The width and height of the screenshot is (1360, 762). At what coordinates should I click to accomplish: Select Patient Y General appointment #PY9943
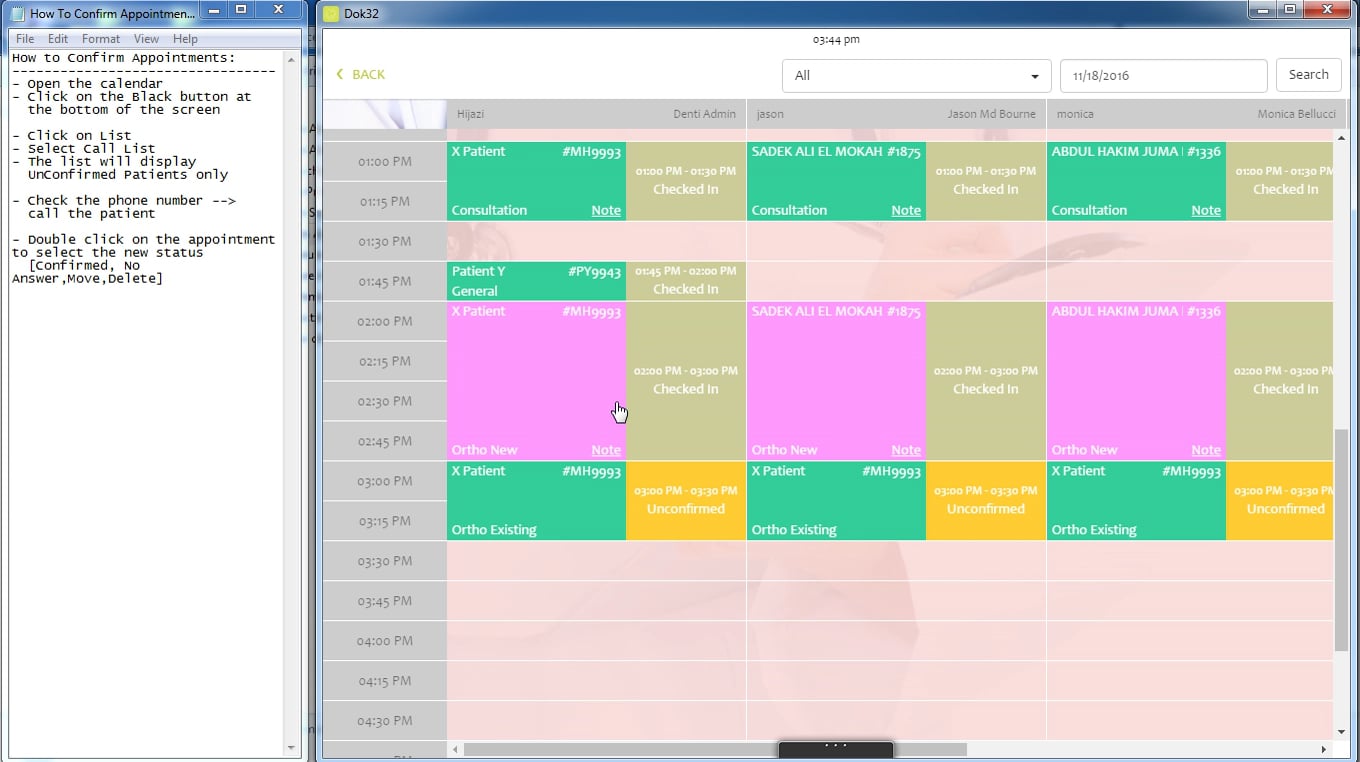click(536, 281)
